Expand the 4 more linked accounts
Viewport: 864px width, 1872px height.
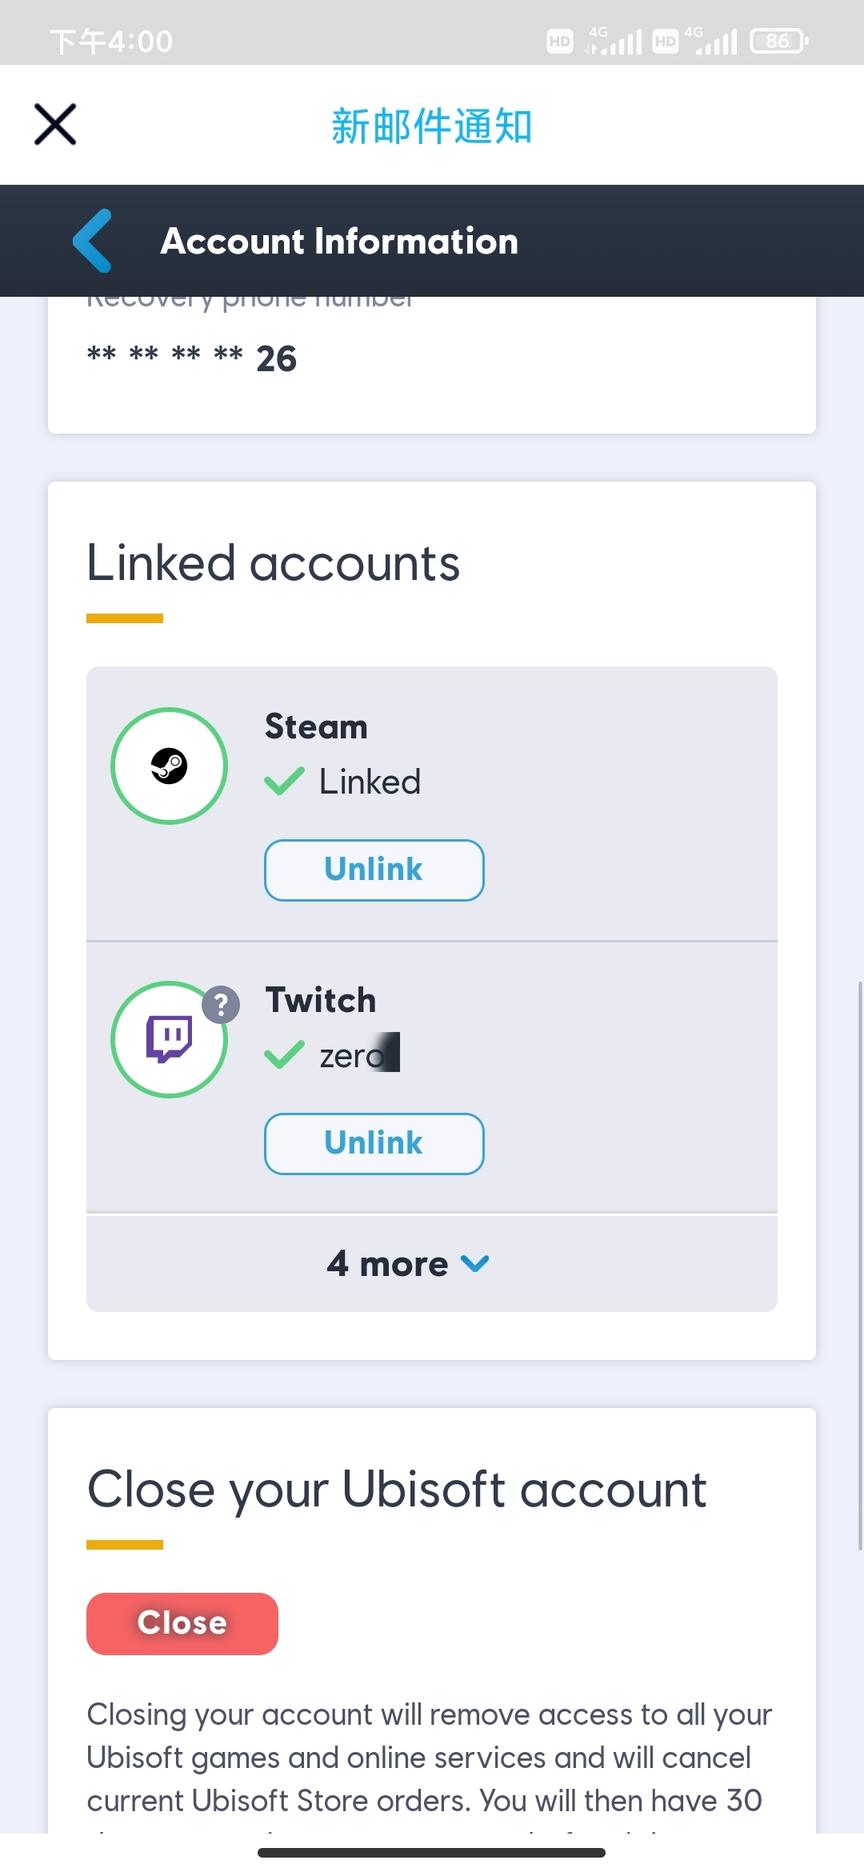(388, 1264)
